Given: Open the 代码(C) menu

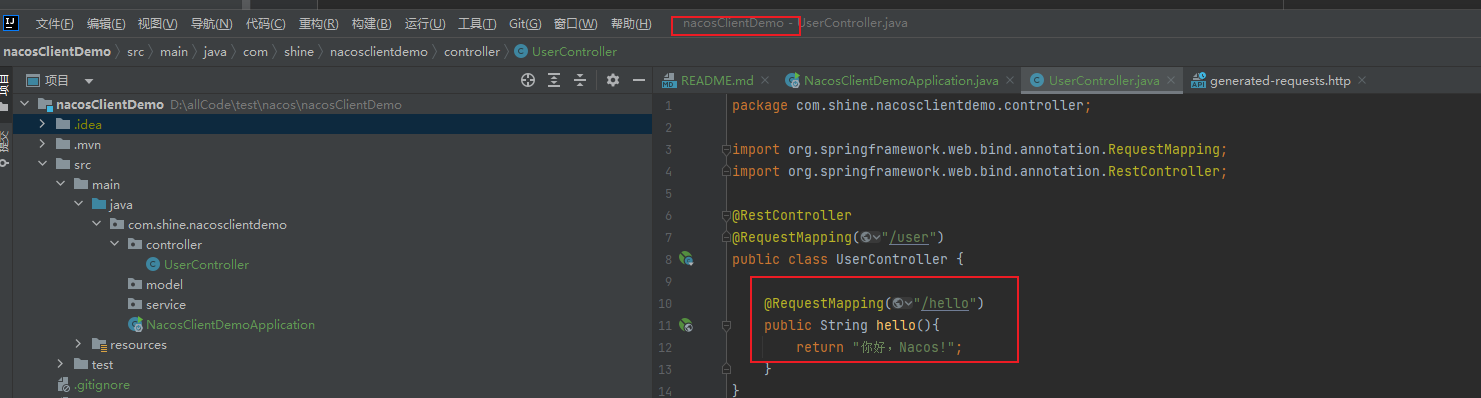Looking at the screenshot, I should point(265,24).
